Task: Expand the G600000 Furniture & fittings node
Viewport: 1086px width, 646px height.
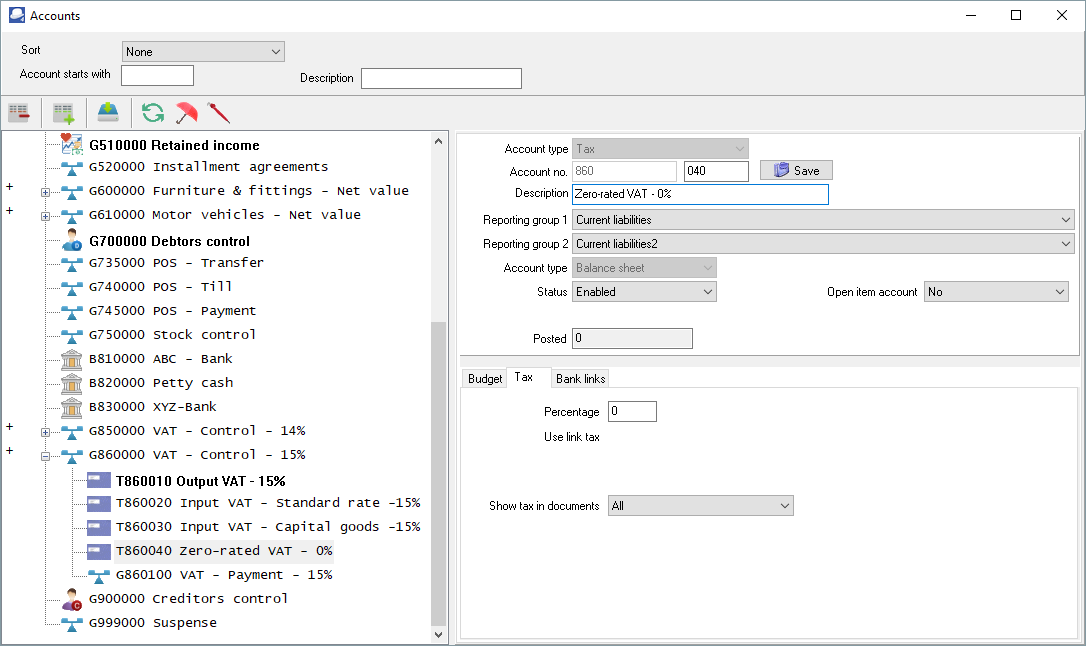Action: (45, 192)
